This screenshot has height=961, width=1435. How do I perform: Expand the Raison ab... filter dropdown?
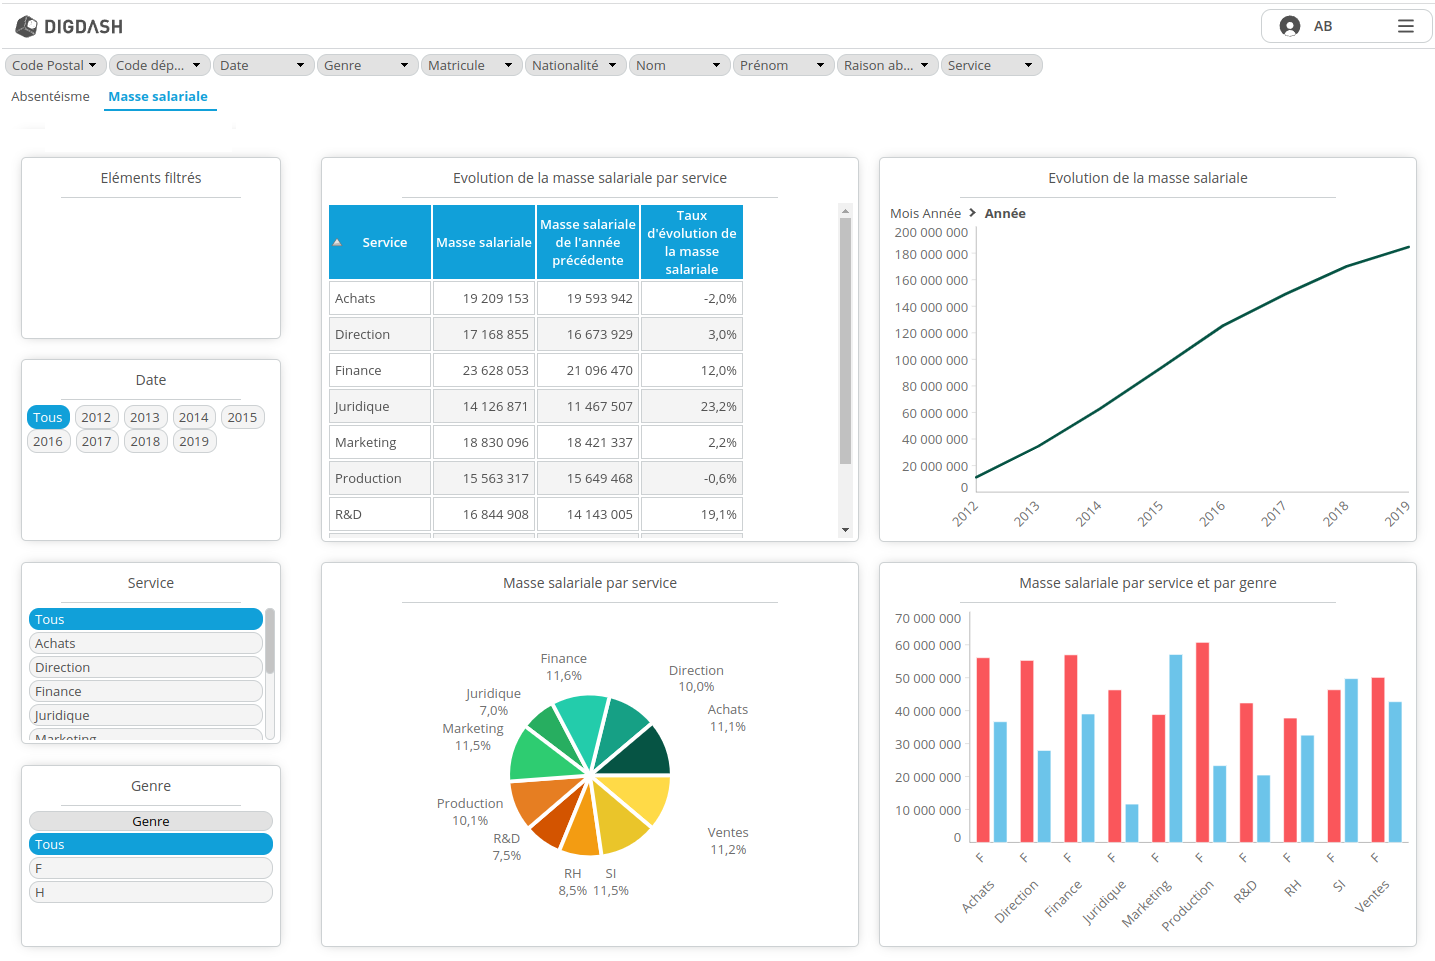(x=887, y=64)
